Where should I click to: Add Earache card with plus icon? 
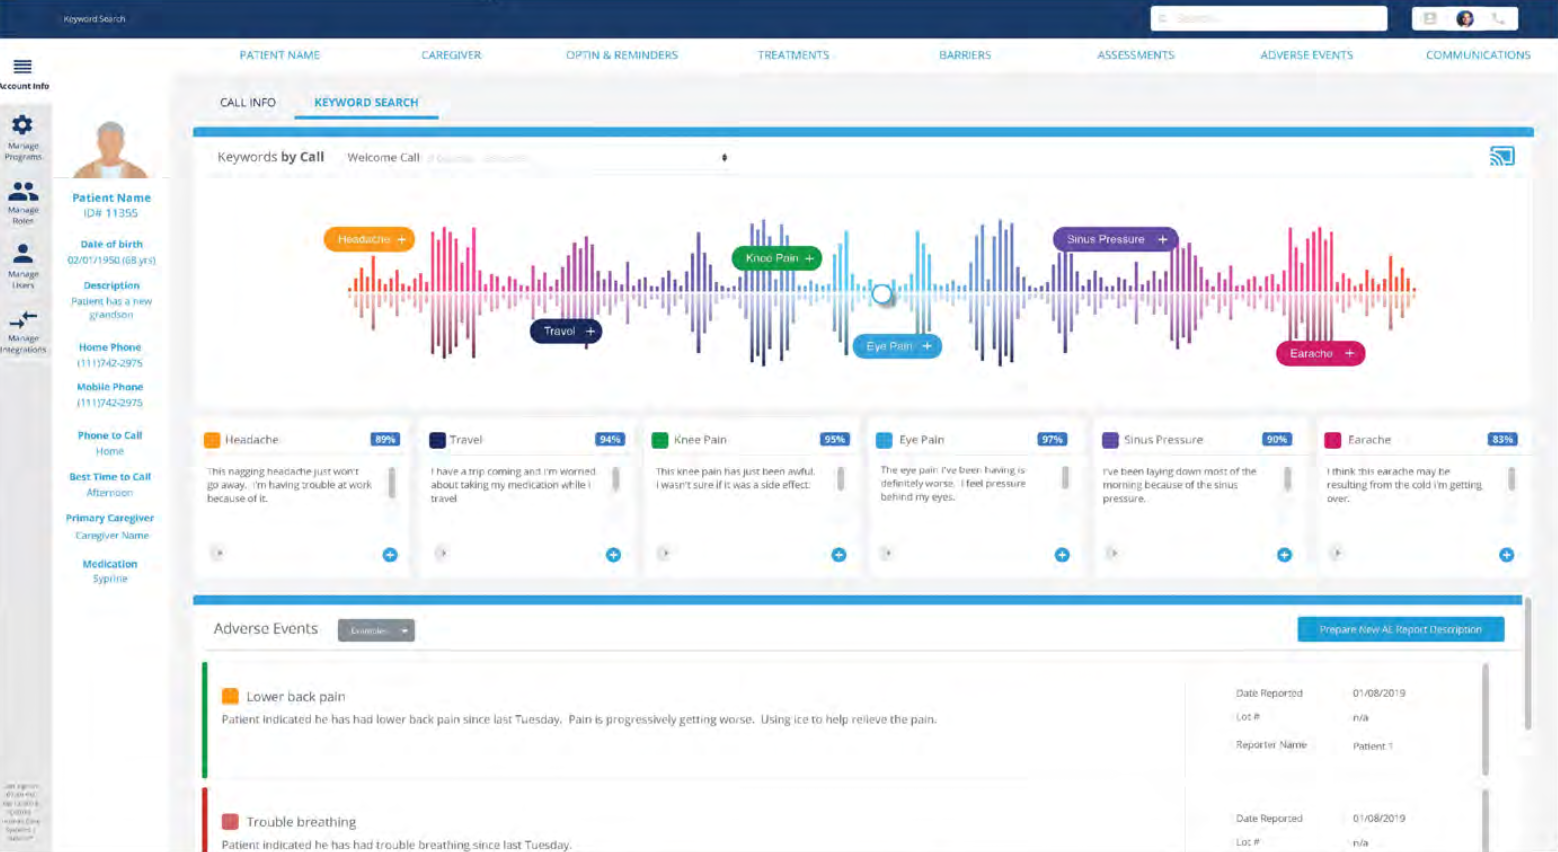(1506, 555)
